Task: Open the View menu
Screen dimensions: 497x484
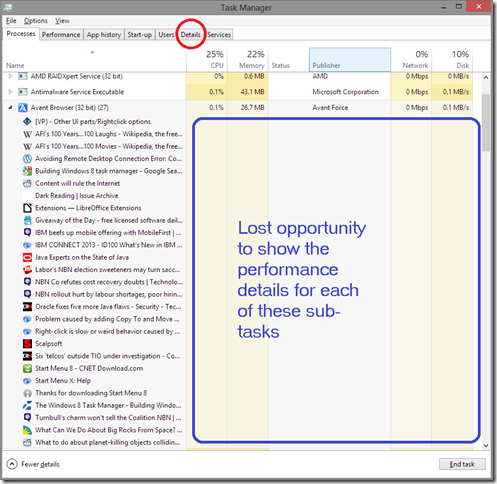Action: pos(62,21)
